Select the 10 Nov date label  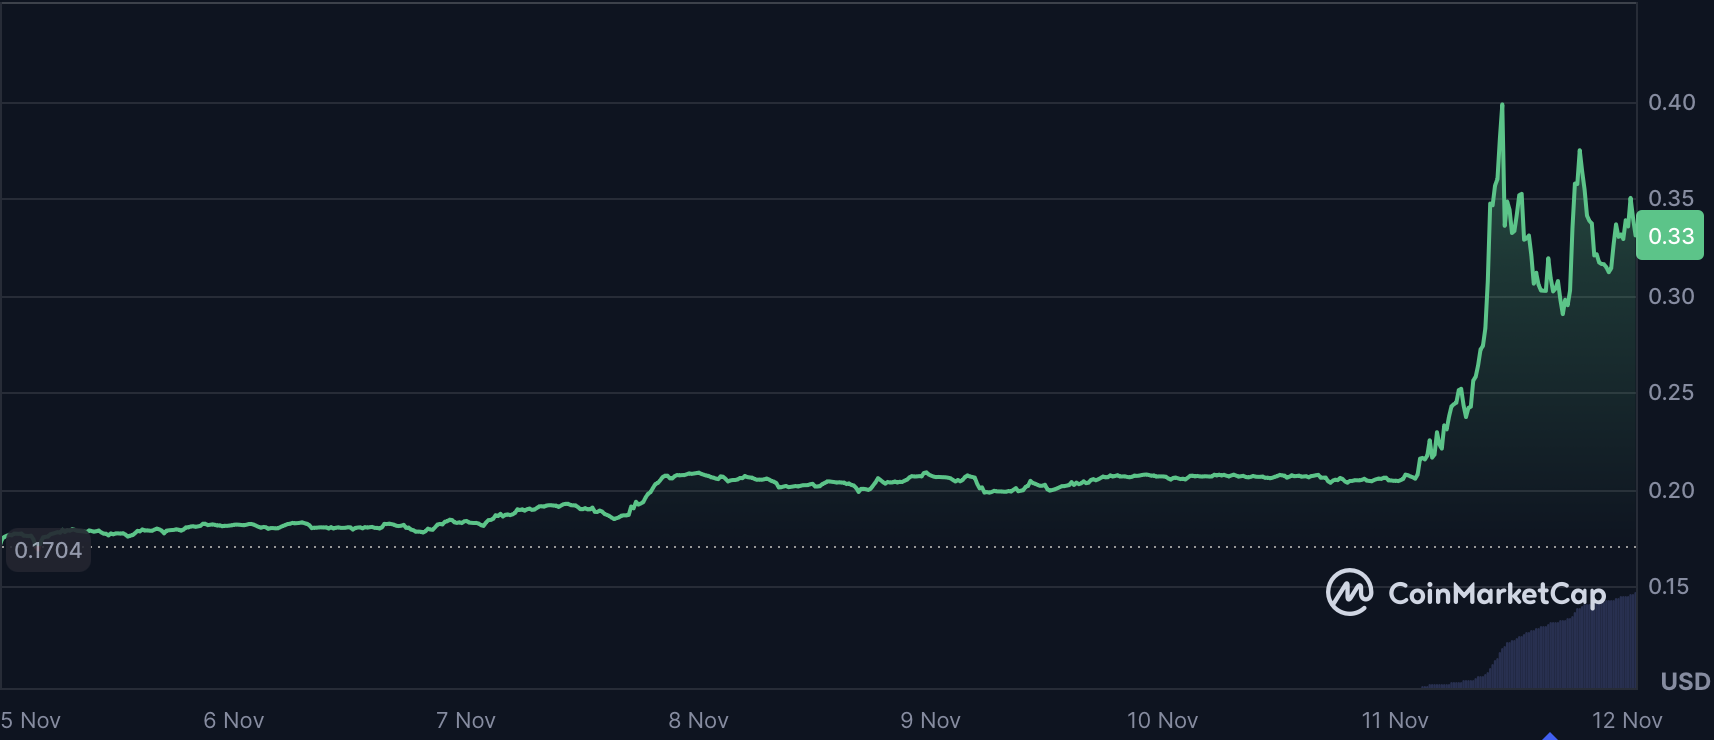[x=1162, y=720]
